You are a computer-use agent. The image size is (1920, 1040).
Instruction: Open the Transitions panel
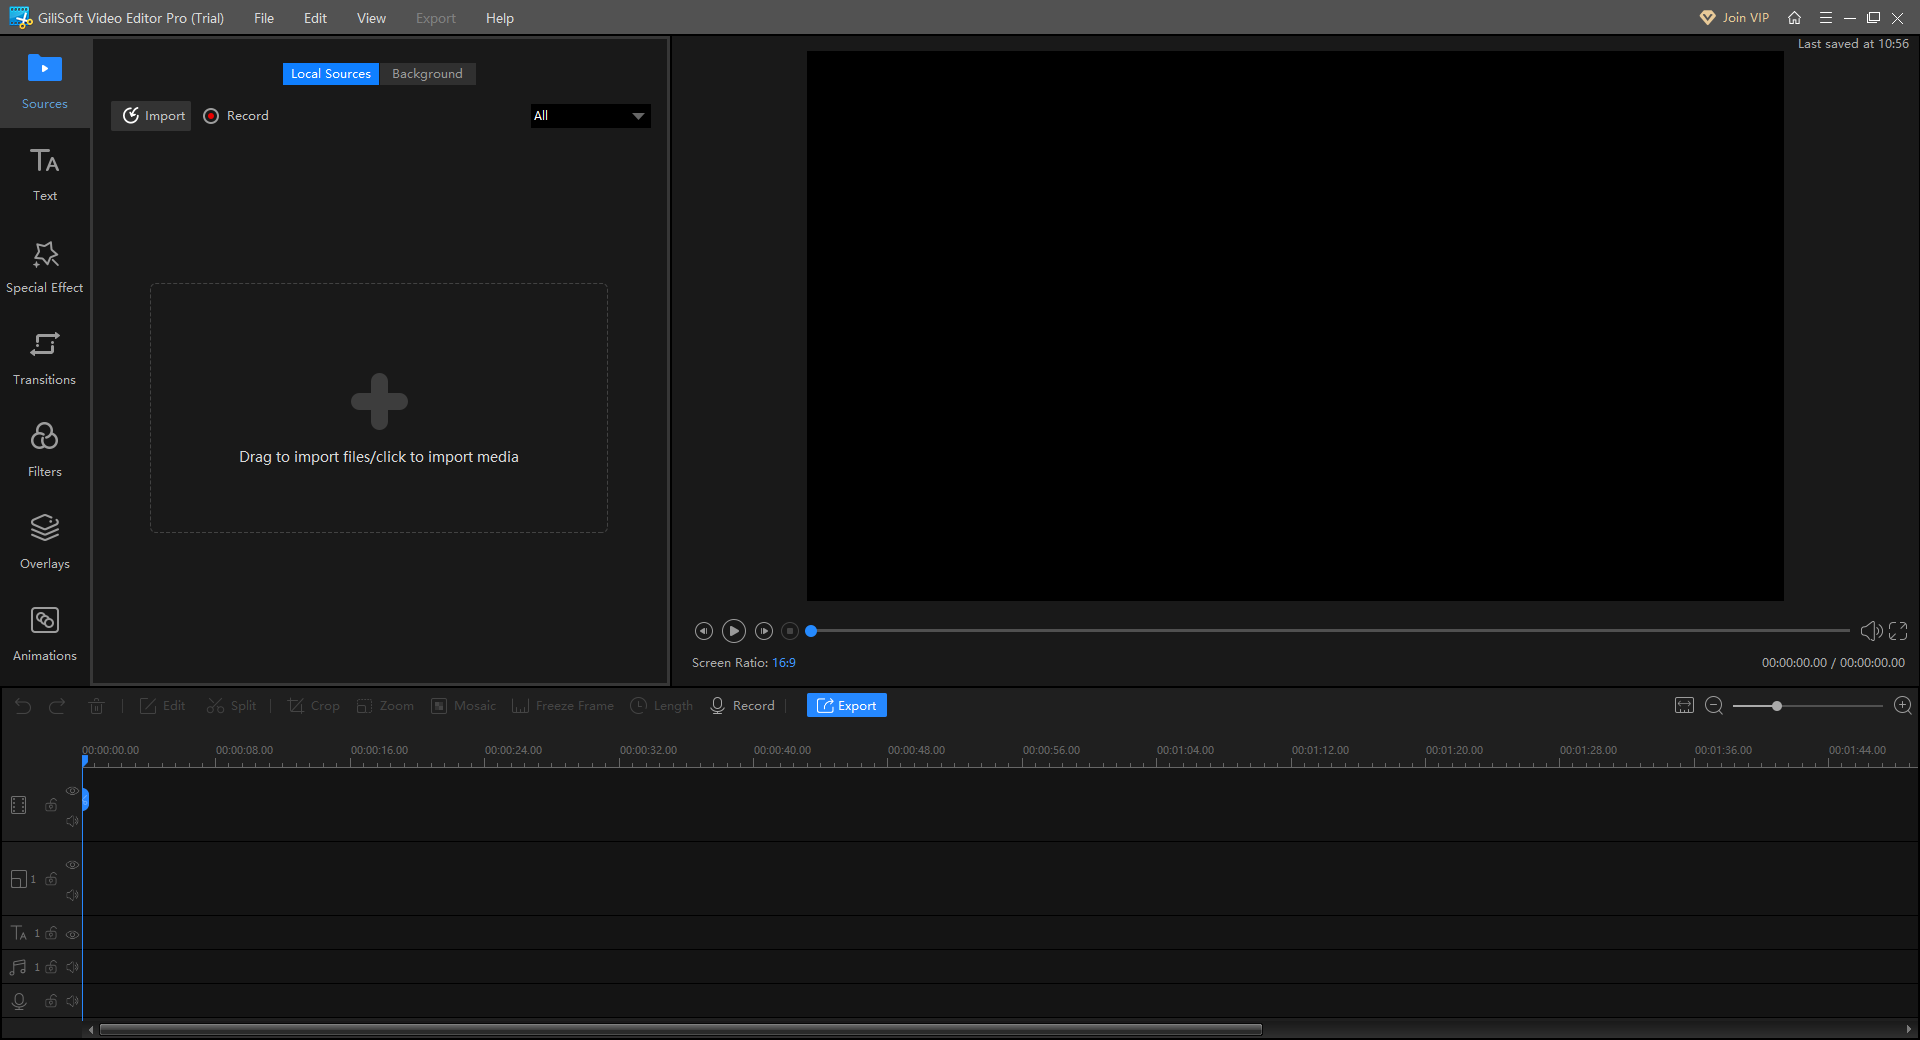[x=45, y=359]
